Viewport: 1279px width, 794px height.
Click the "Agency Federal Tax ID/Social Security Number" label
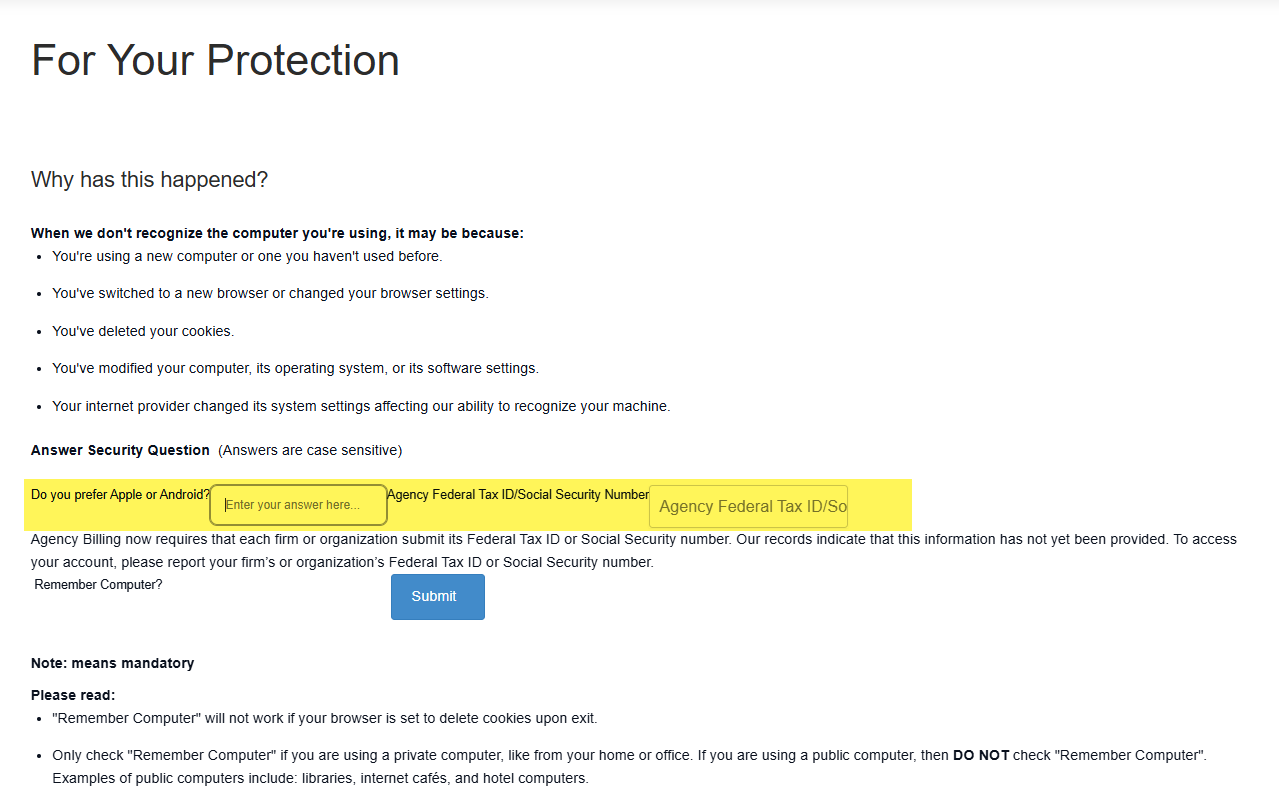point(517,494)
